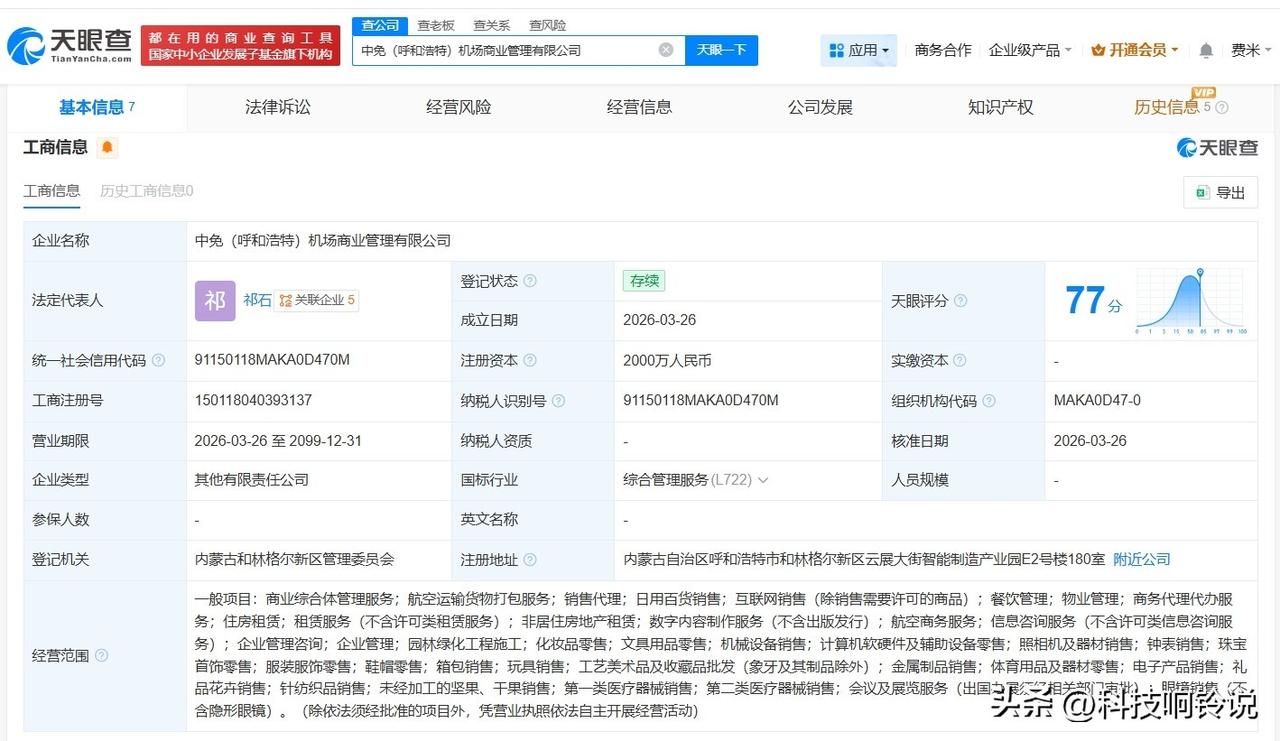Viewport: 1280px width, 741px height.
Task: Click the 关联企业 5 badge
Action: [x=317, y=300]
